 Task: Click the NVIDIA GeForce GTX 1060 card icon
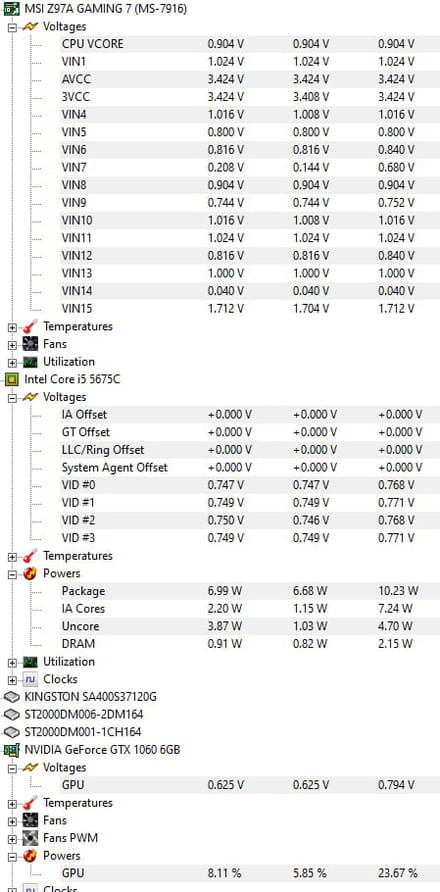coord(11,750)
